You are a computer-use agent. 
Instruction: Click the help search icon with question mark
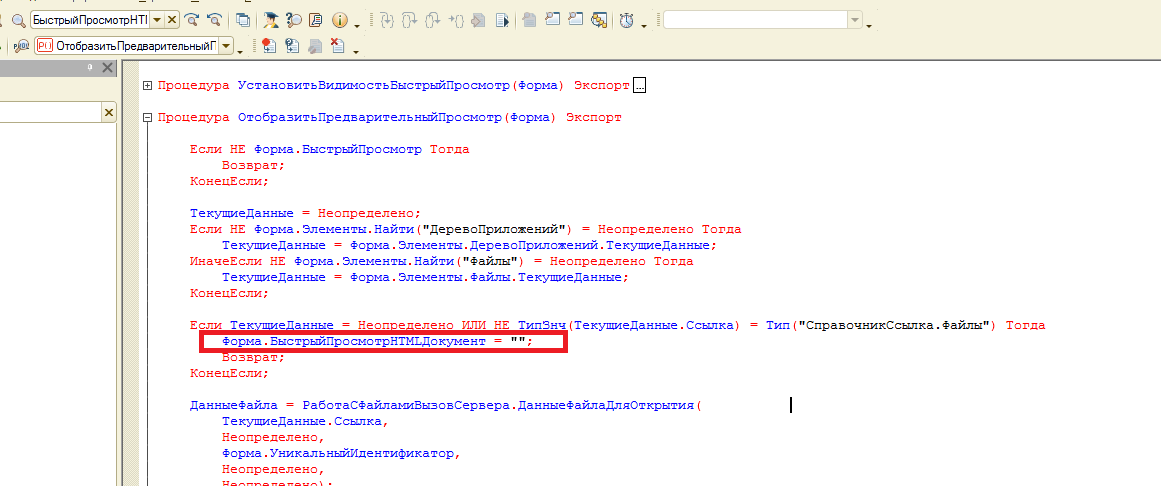pyautogui.click(x=294, y=20)
